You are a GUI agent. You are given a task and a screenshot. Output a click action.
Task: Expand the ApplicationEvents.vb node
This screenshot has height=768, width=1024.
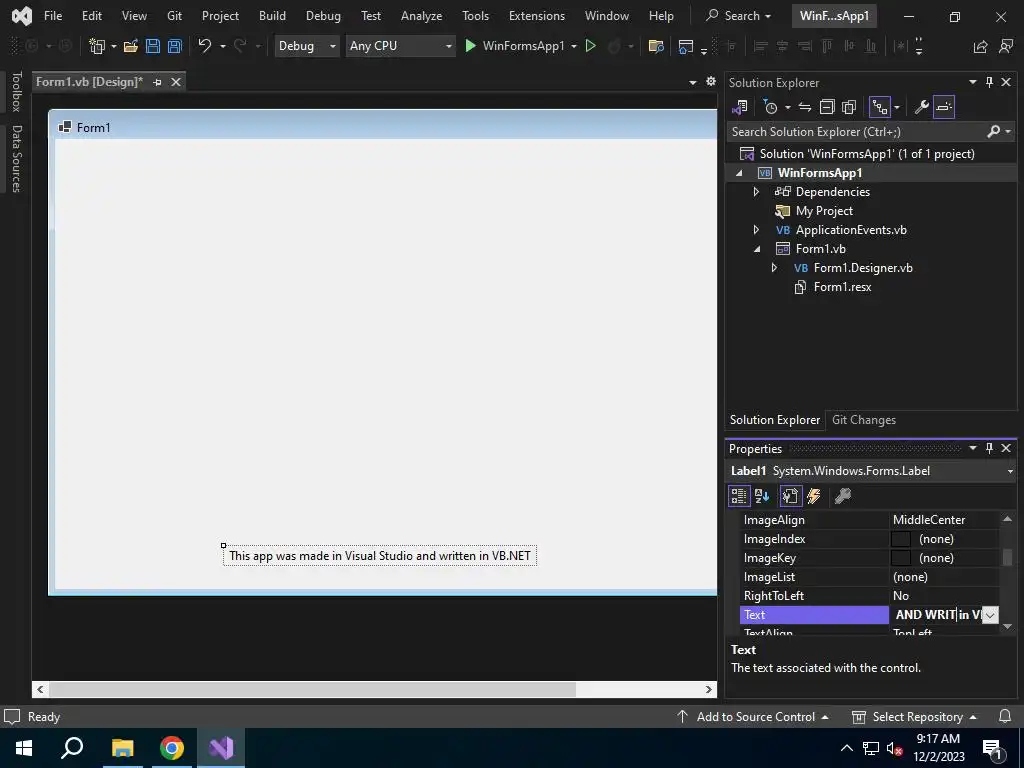coord(756,230)
